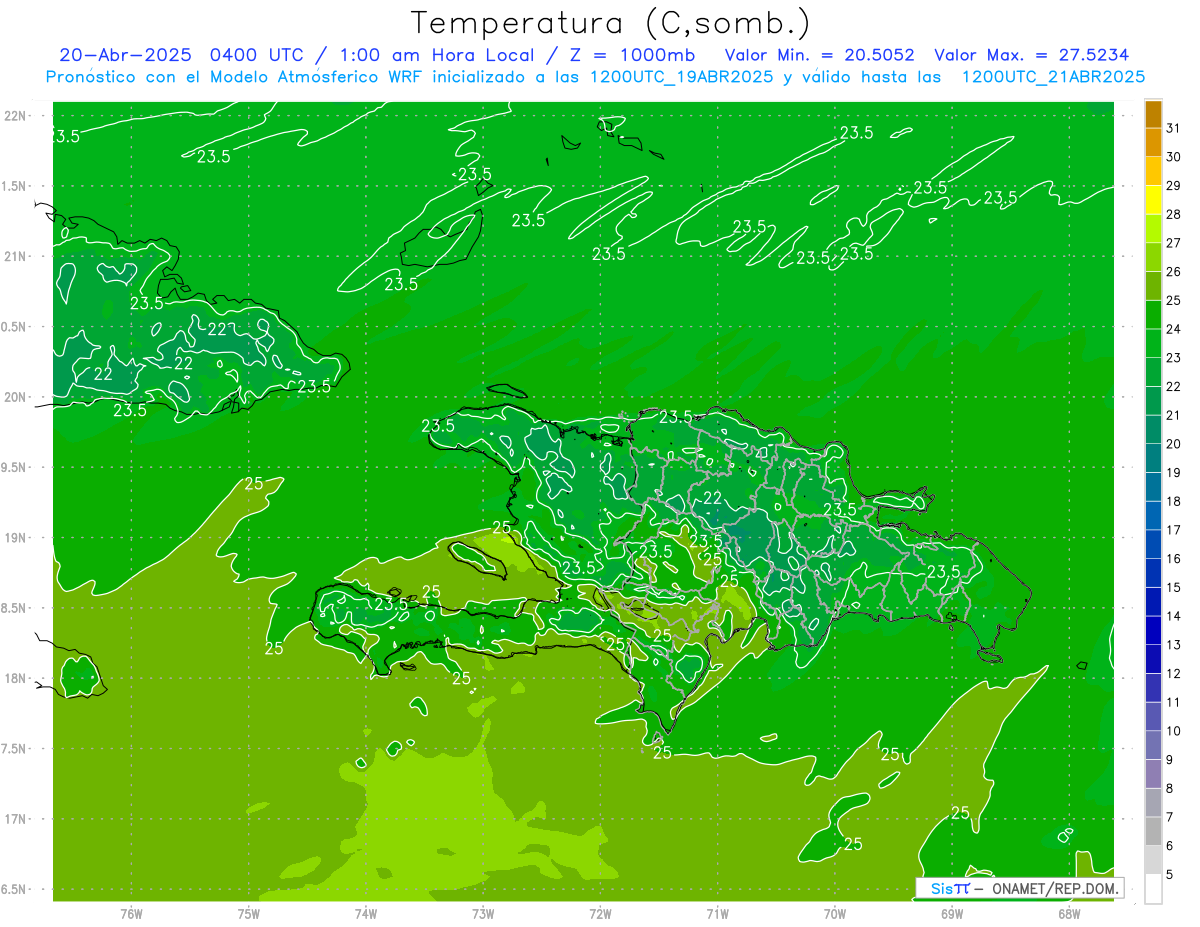Click 'Valor Max. = 27.5234' in header
Viewport: 1200px width, 927px height.
point(1031,55)
